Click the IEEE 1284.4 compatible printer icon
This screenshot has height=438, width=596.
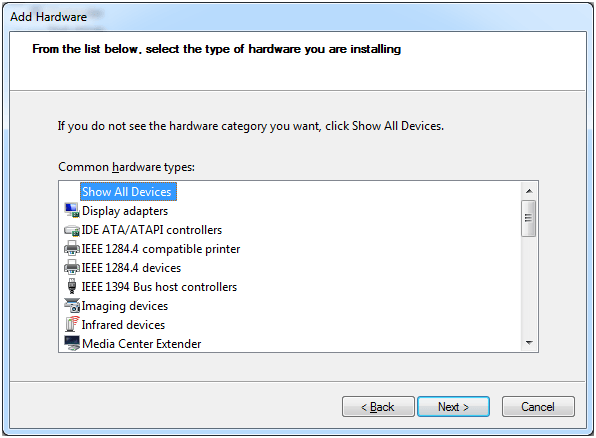click(72, 249)
